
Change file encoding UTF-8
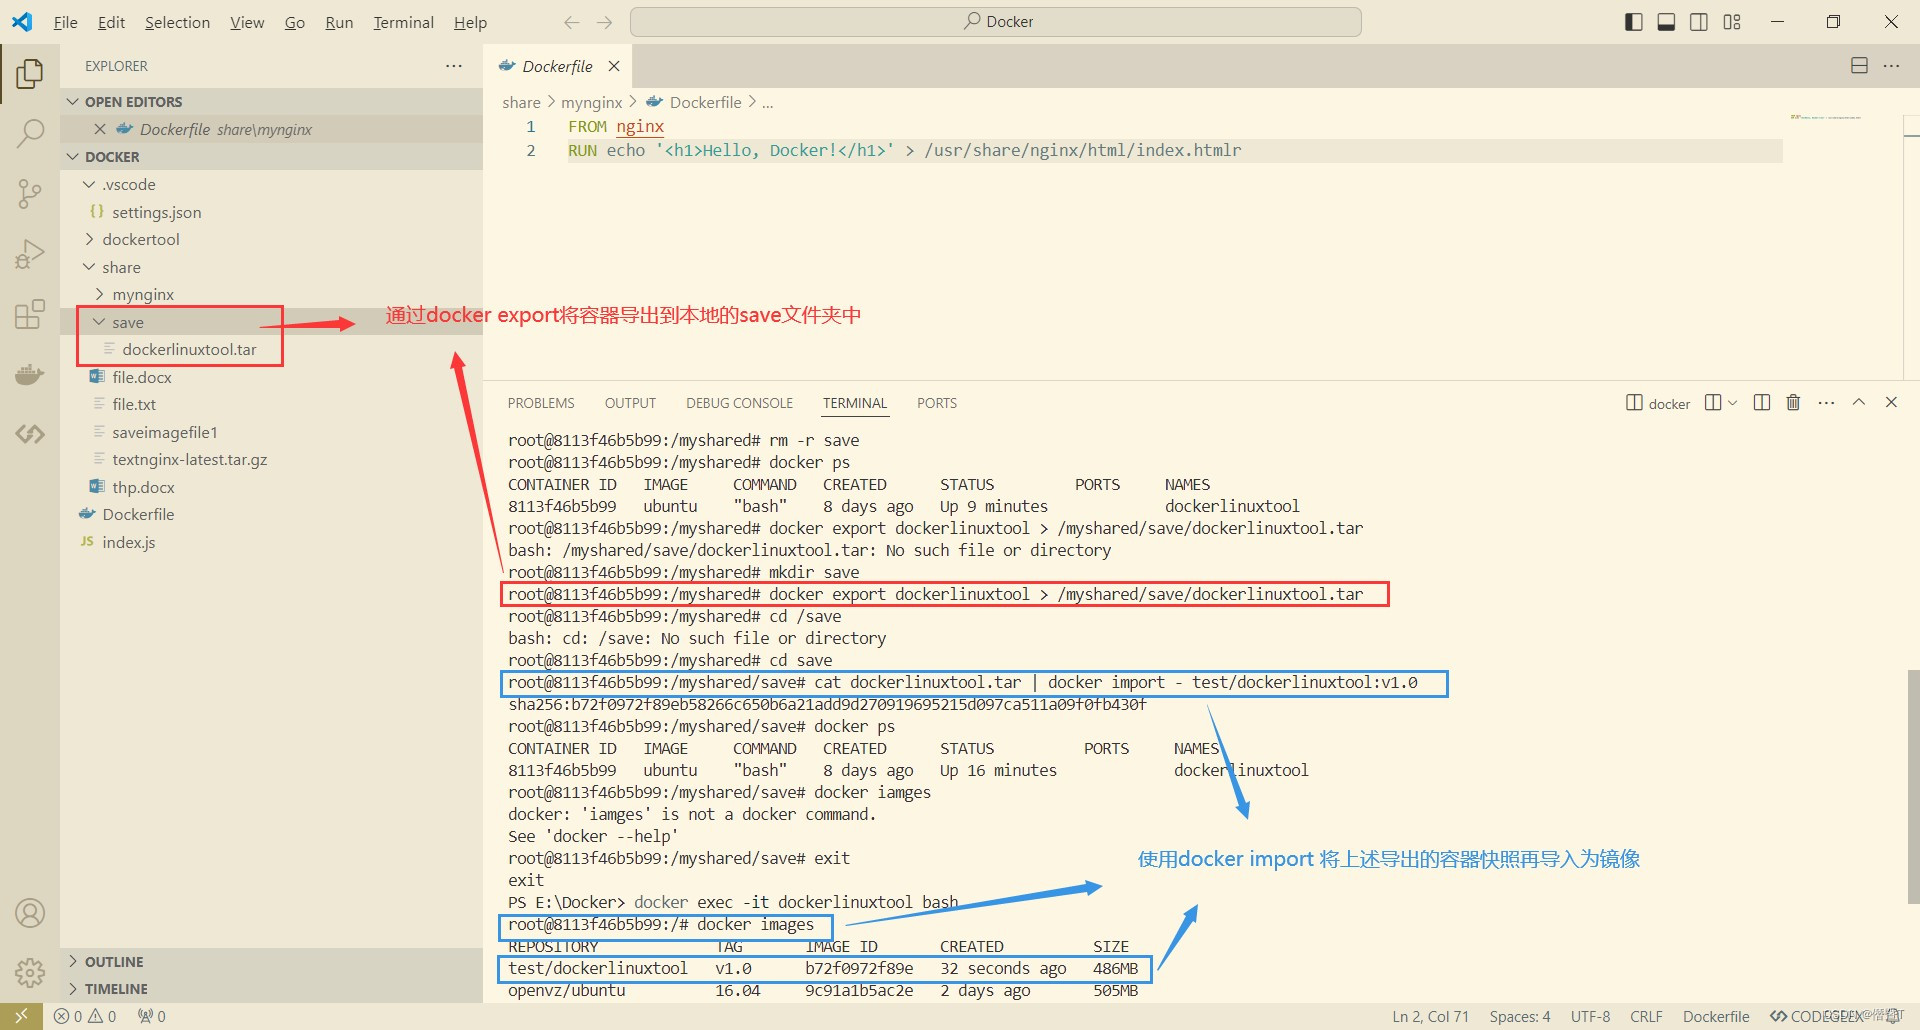1590,1016
